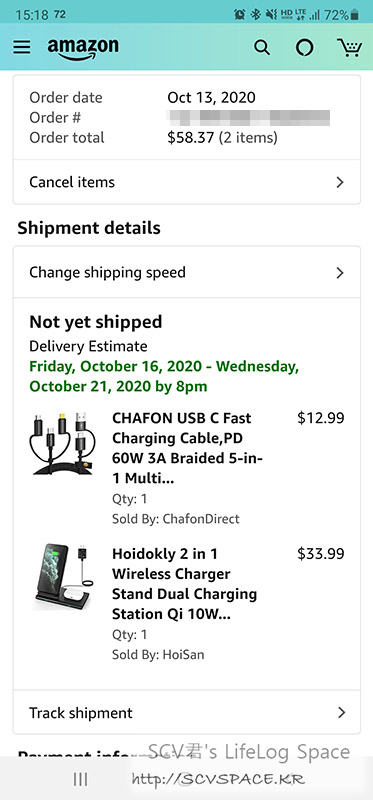Screen dimensions: 373x800
Task: Tap the alarm icon in status bar
Action: pyautogui.click(x=239, y=15)
